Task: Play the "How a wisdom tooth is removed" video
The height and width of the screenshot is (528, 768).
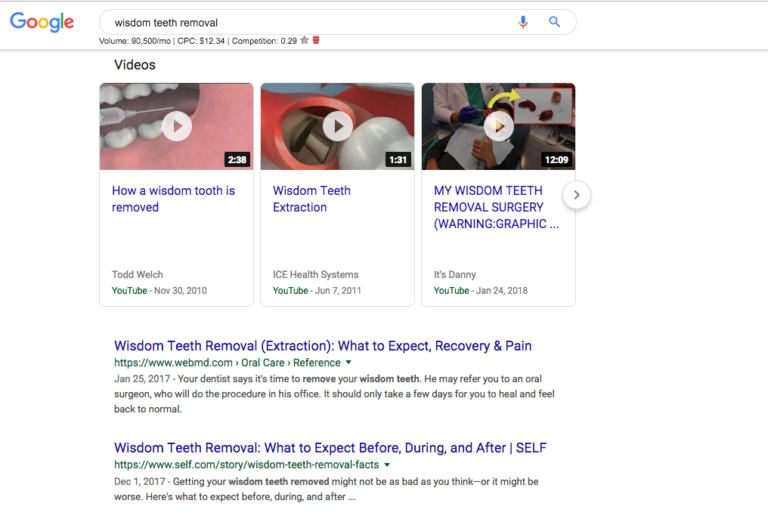Action: (x=177, y=126)
